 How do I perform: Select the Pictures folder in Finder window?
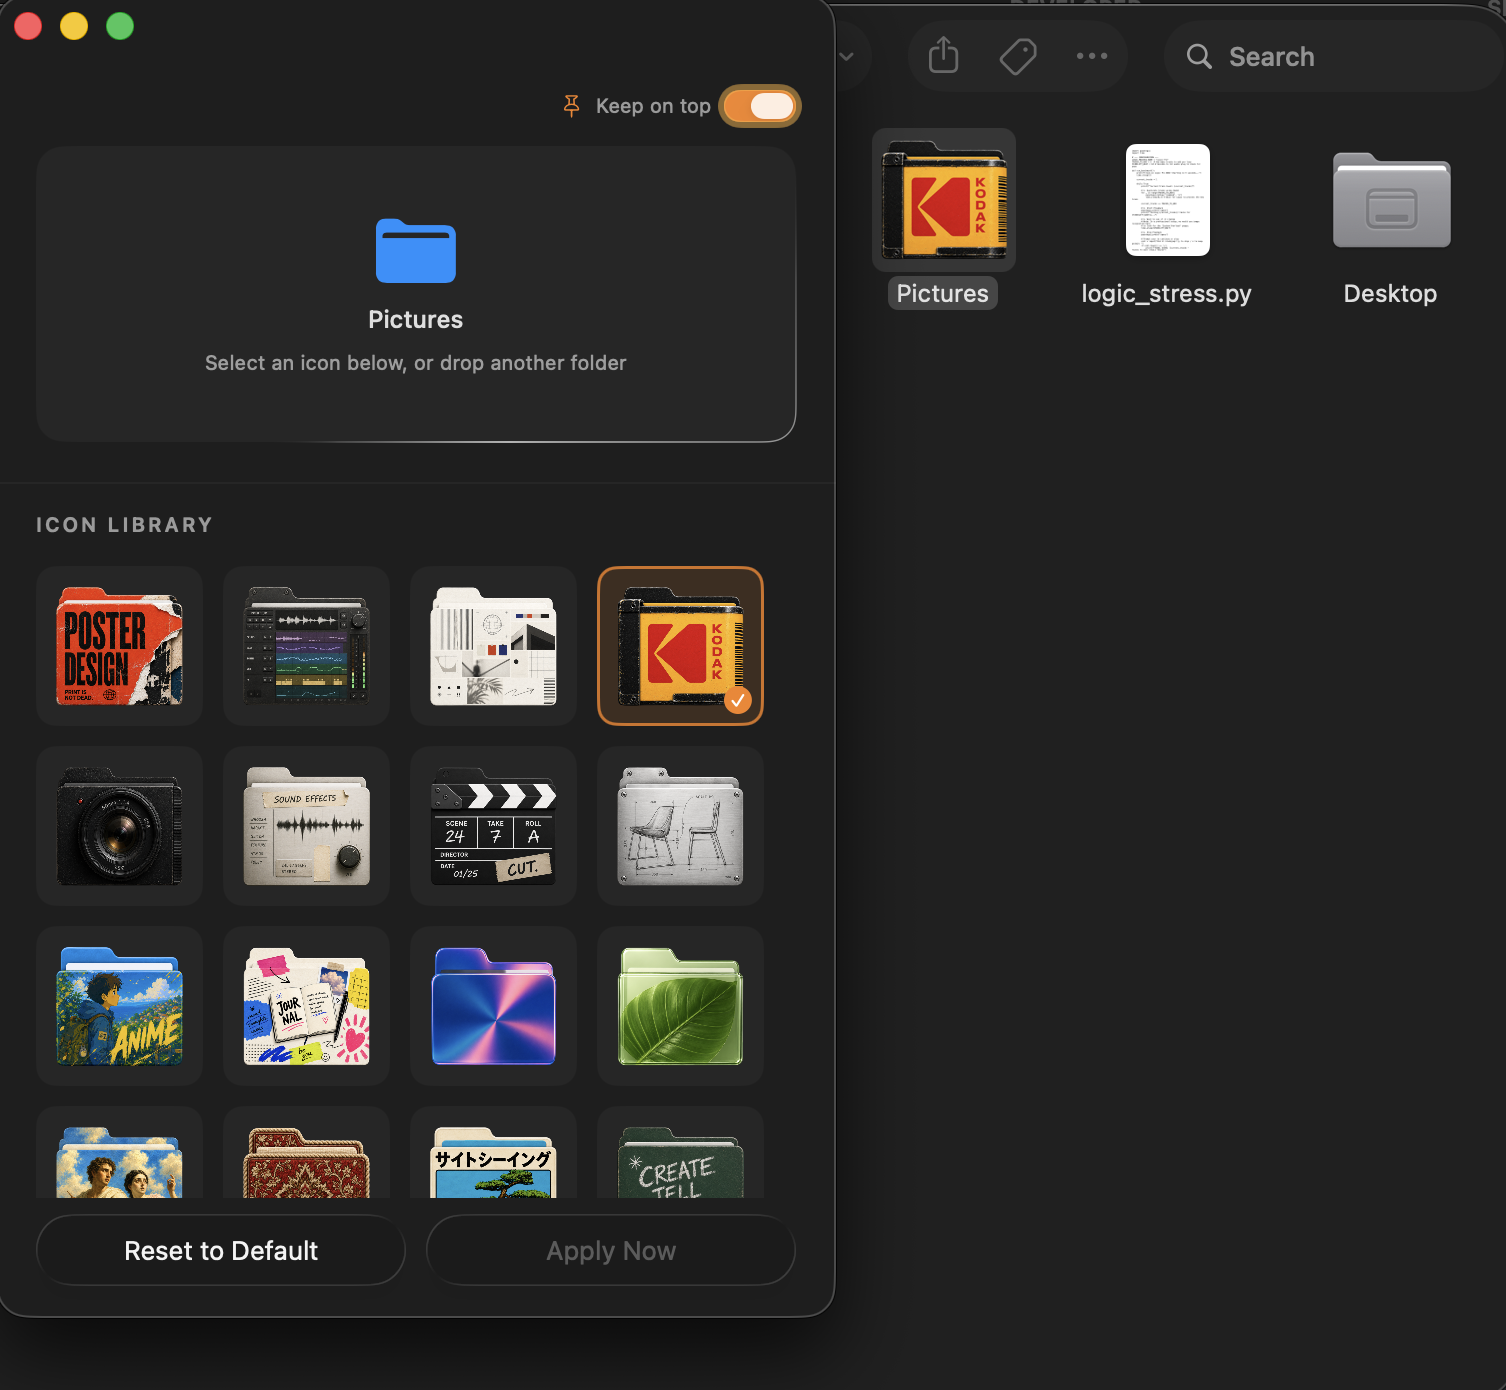(944, 201)
